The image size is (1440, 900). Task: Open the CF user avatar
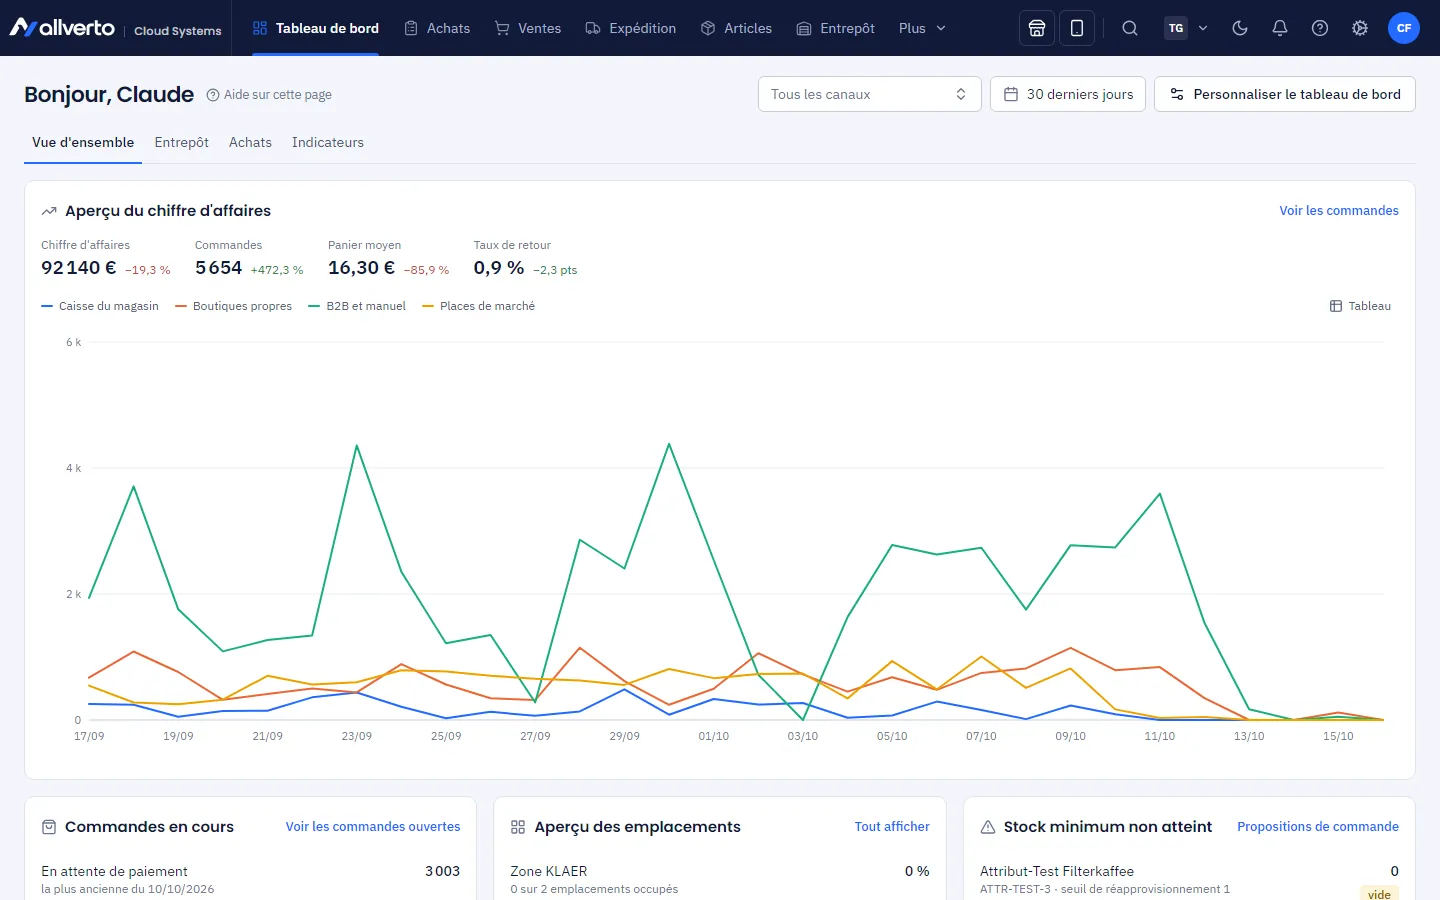(1404, 28)
